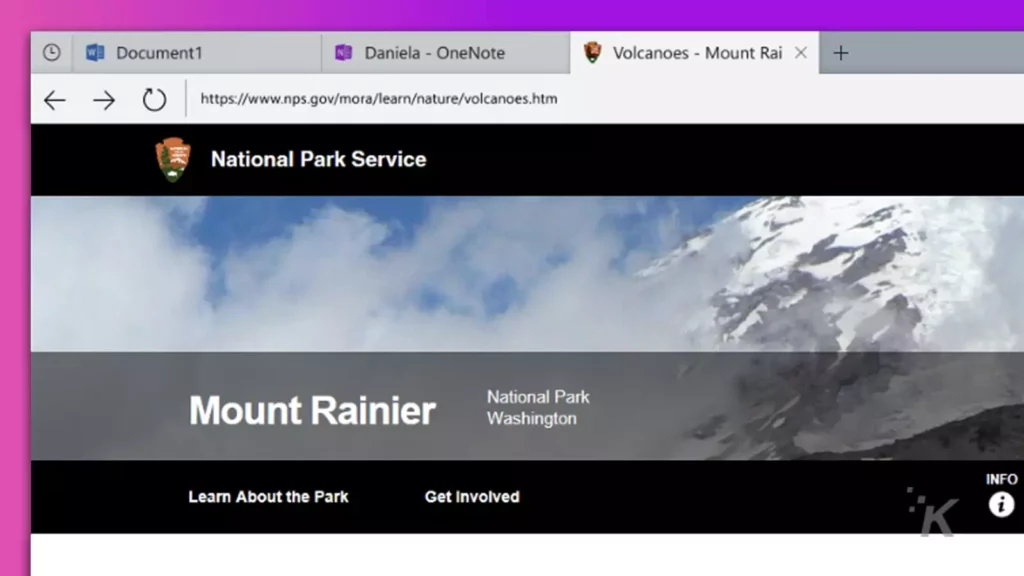This screenshot has height=576, width=1024.
Task: Click the Mount Rainier park title
Action: [312, 410]
